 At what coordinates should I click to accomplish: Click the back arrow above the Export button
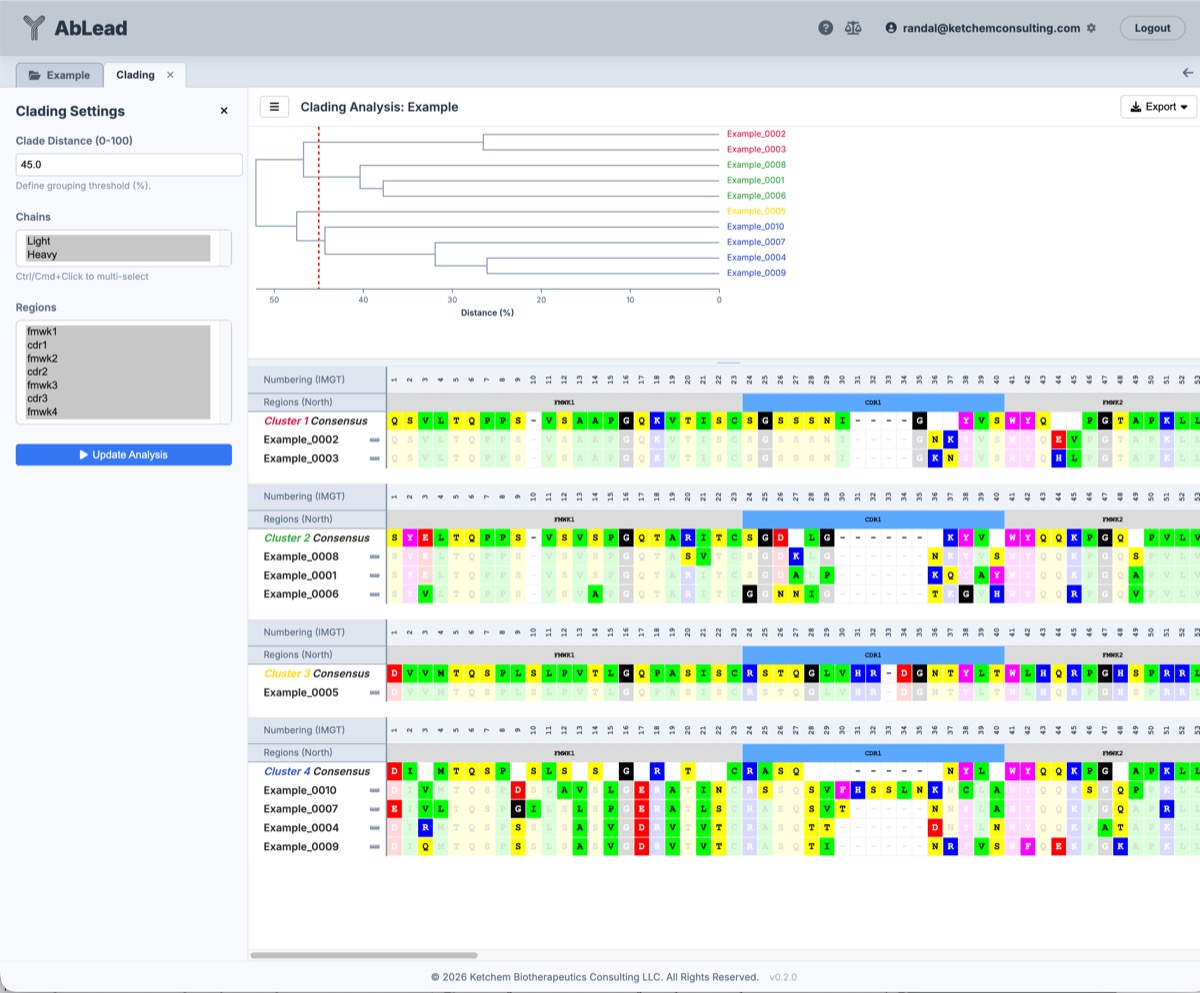[1187, 72]
